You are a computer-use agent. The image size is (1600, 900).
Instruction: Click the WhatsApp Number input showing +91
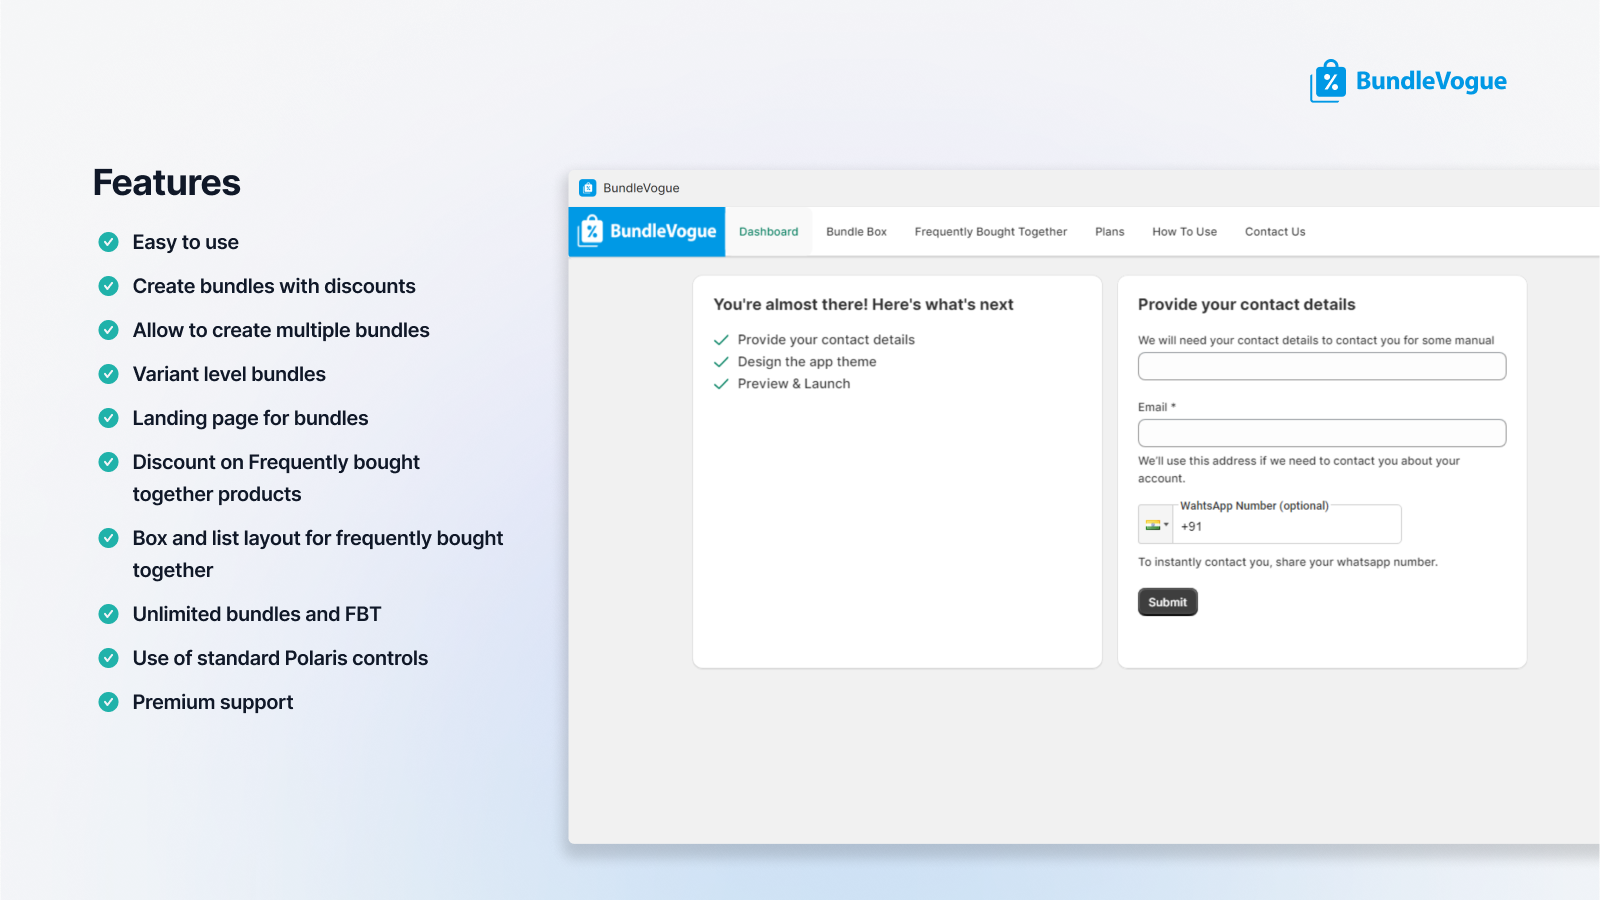1287,526
